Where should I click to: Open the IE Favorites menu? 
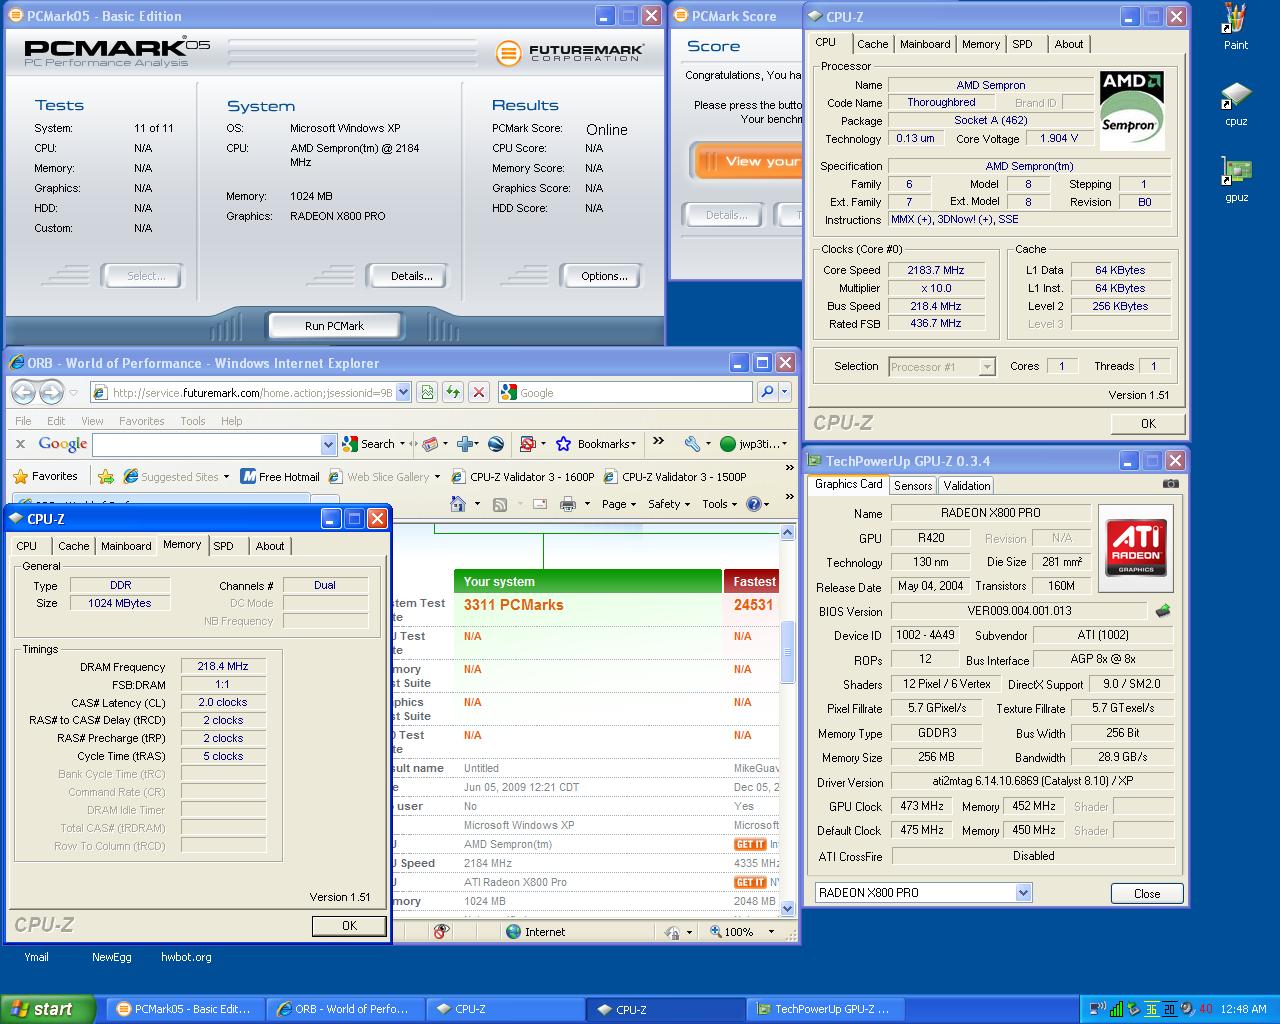tap(142, 421)
